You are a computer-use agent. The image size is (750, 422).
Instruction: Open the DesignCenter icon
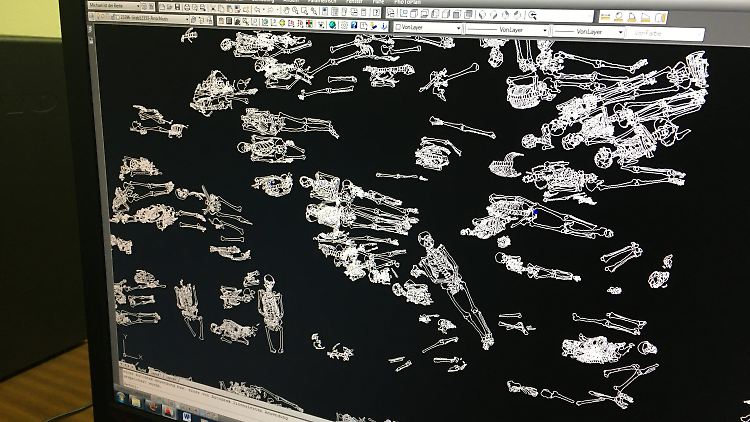334,11
